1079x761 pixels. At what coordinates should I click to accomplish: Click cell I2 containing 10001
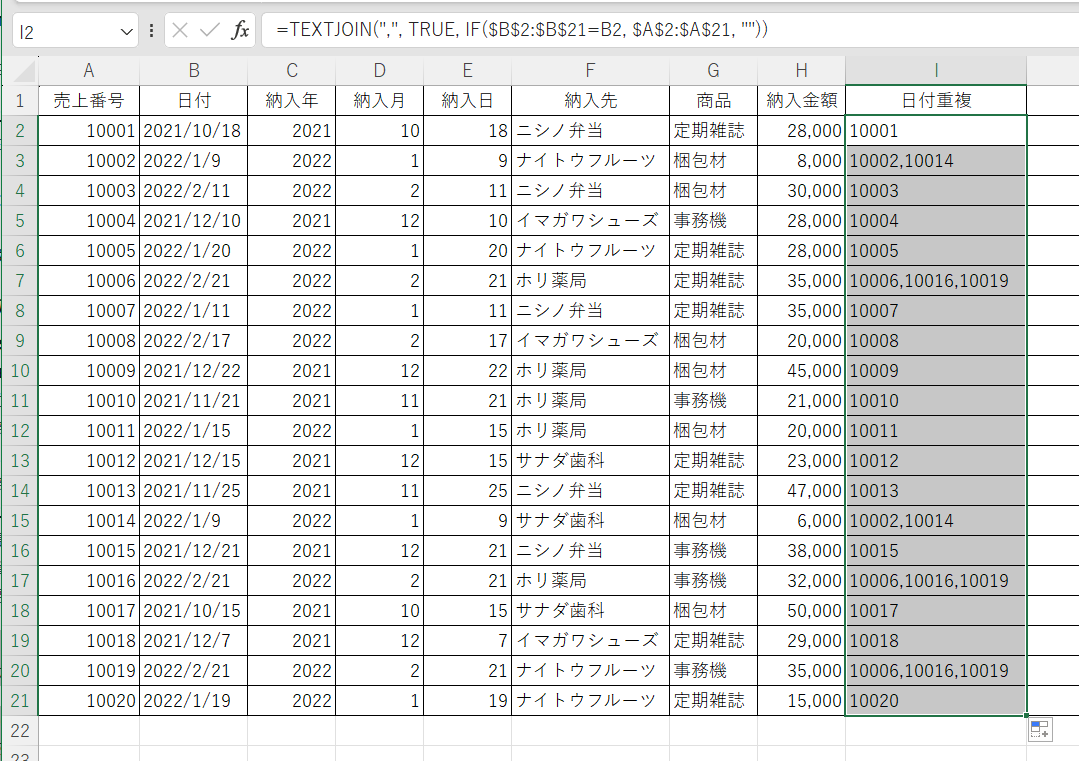pos(936,131)
